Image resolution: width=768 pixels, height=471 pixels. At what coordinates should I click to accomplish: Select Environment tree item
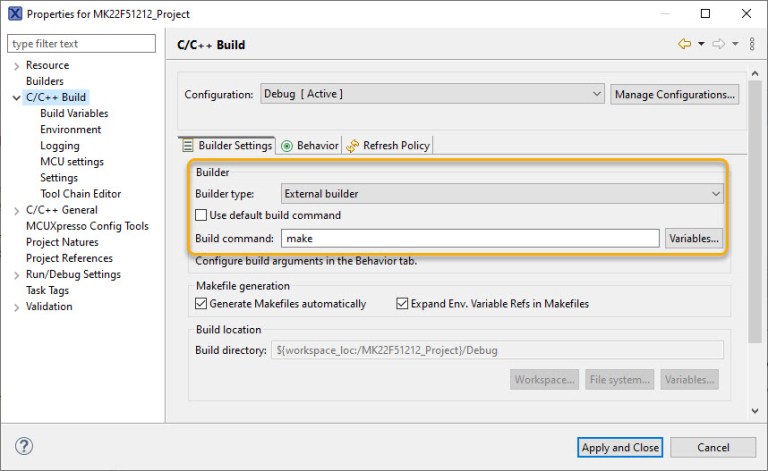point(71,130)
